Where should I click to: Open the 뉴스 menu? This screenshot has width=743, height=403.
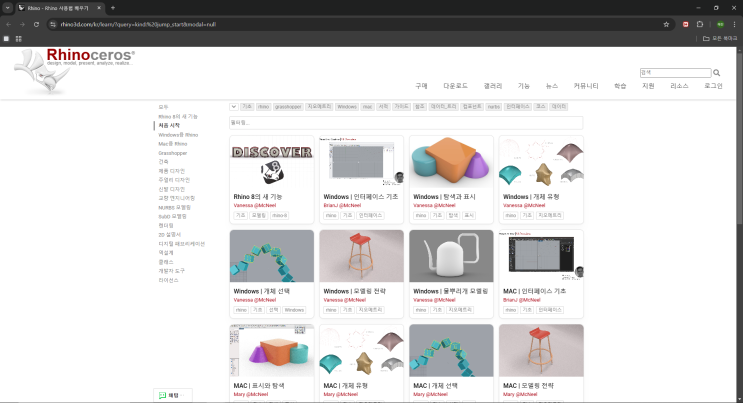point(552,86)
